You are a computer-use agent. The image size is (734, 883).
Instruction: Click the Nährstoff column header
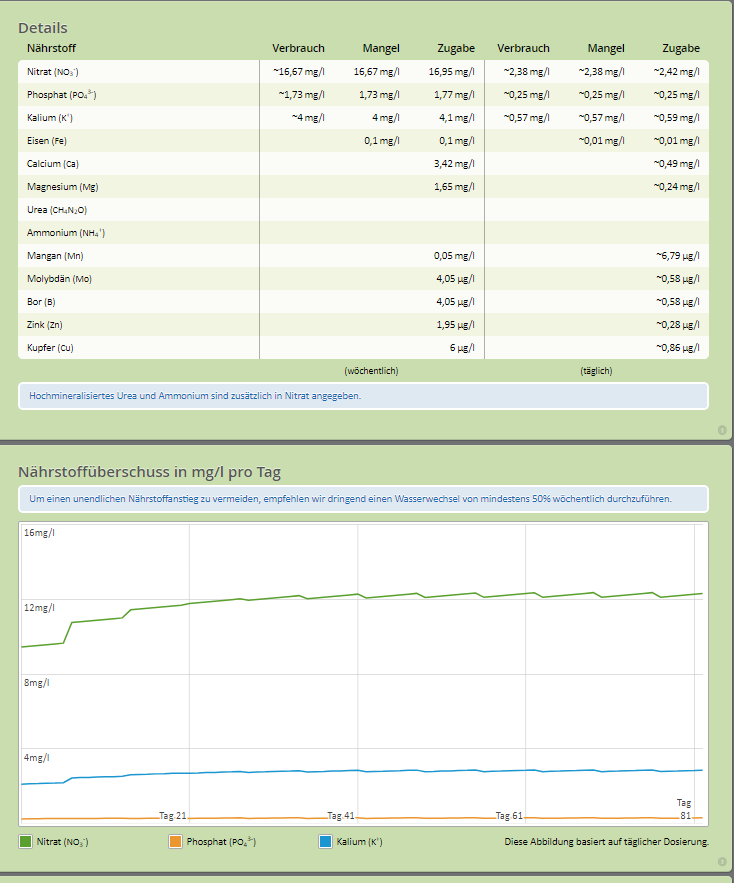pyautogui.click(x=51, y=48)
